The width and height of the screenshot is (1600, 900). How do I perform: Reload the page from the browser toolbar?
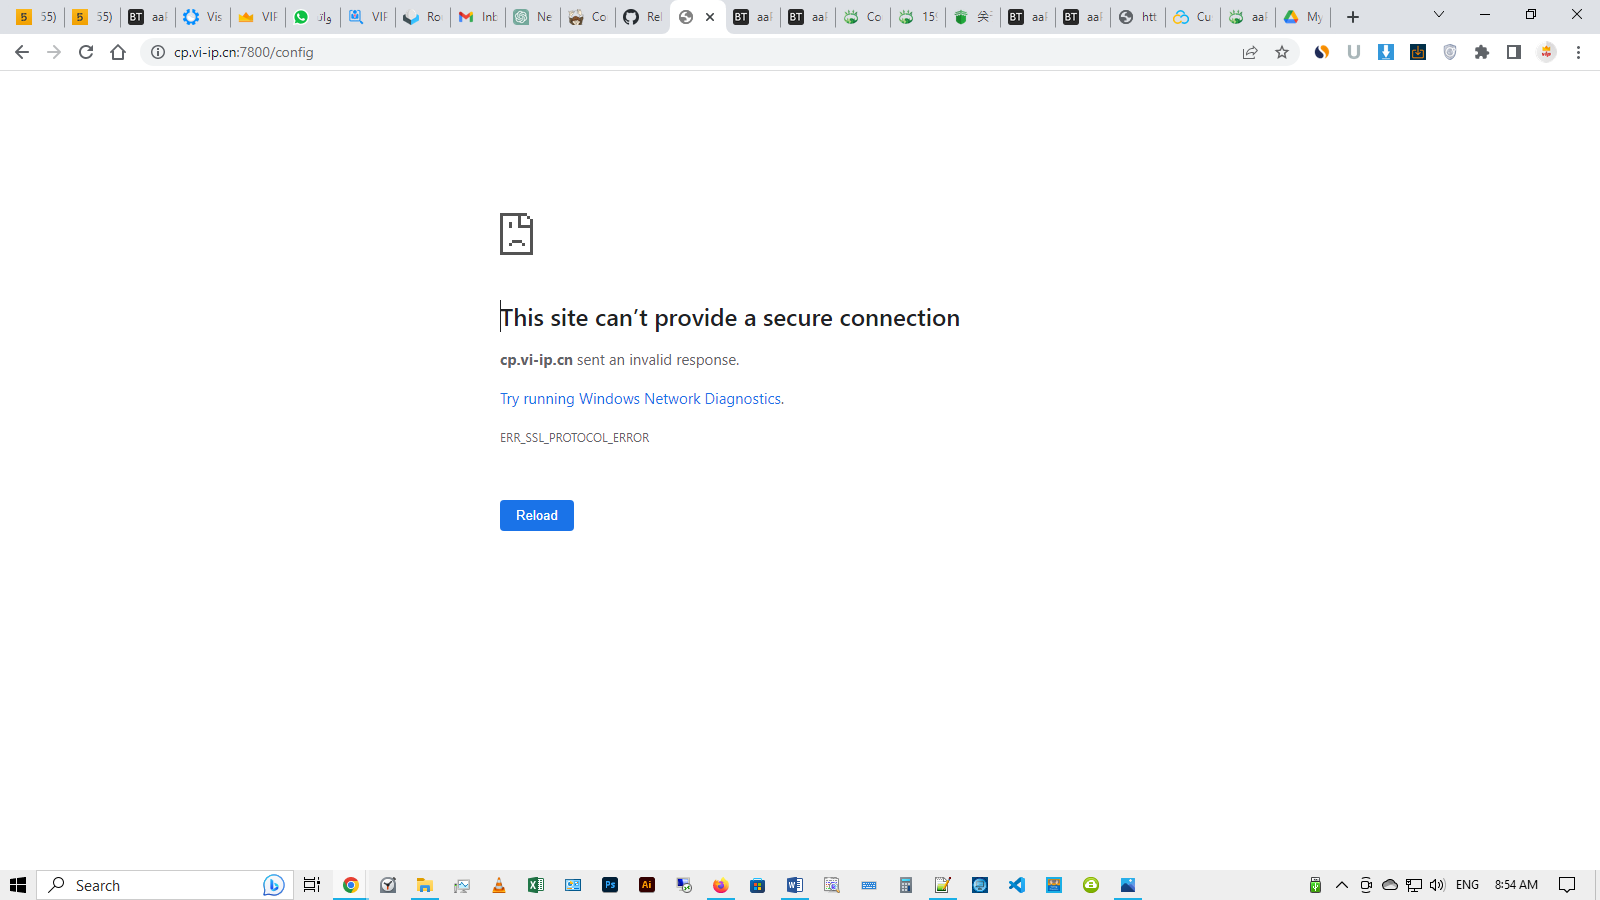click(x=86, y=52)
